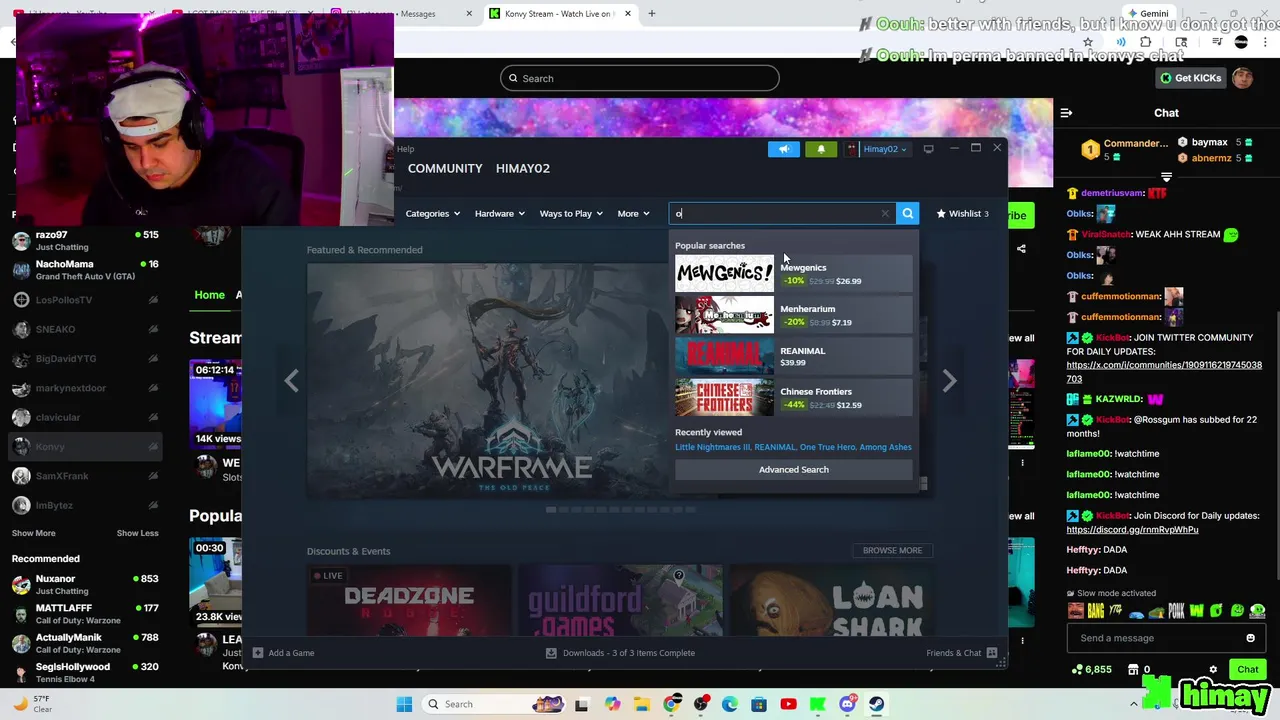Click the Windows taskbar search box
The height and width of the screenshot is (720, 1280).
(495, 704)
